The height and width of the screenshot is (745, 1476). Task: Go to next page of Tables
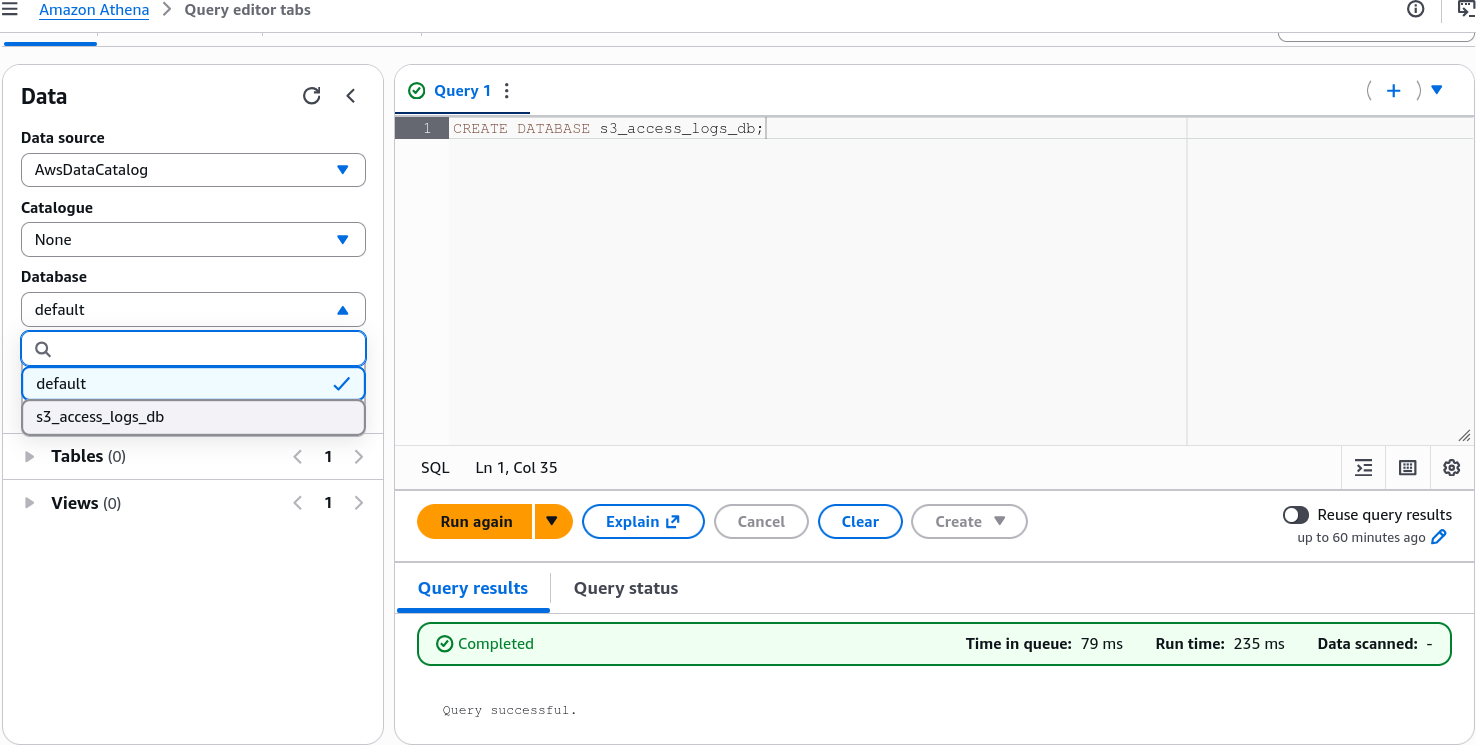point(359,457)
